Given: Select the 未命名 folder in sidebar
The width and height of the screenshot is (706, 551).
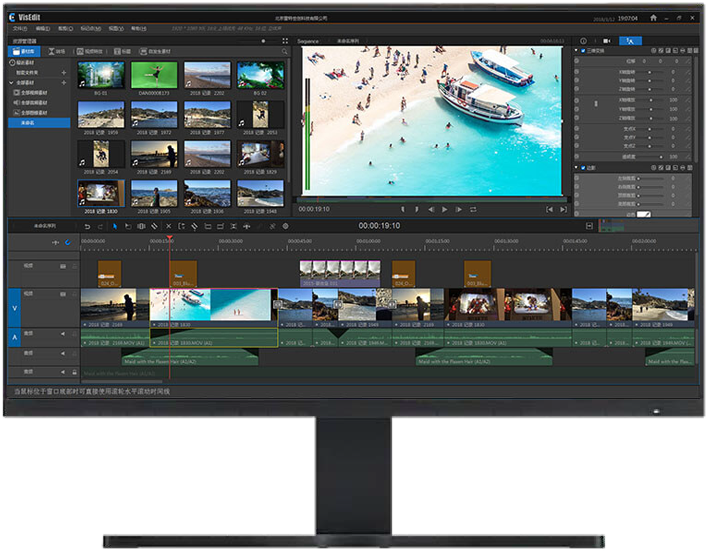Looking at the screenshot, I should point(27,122).
